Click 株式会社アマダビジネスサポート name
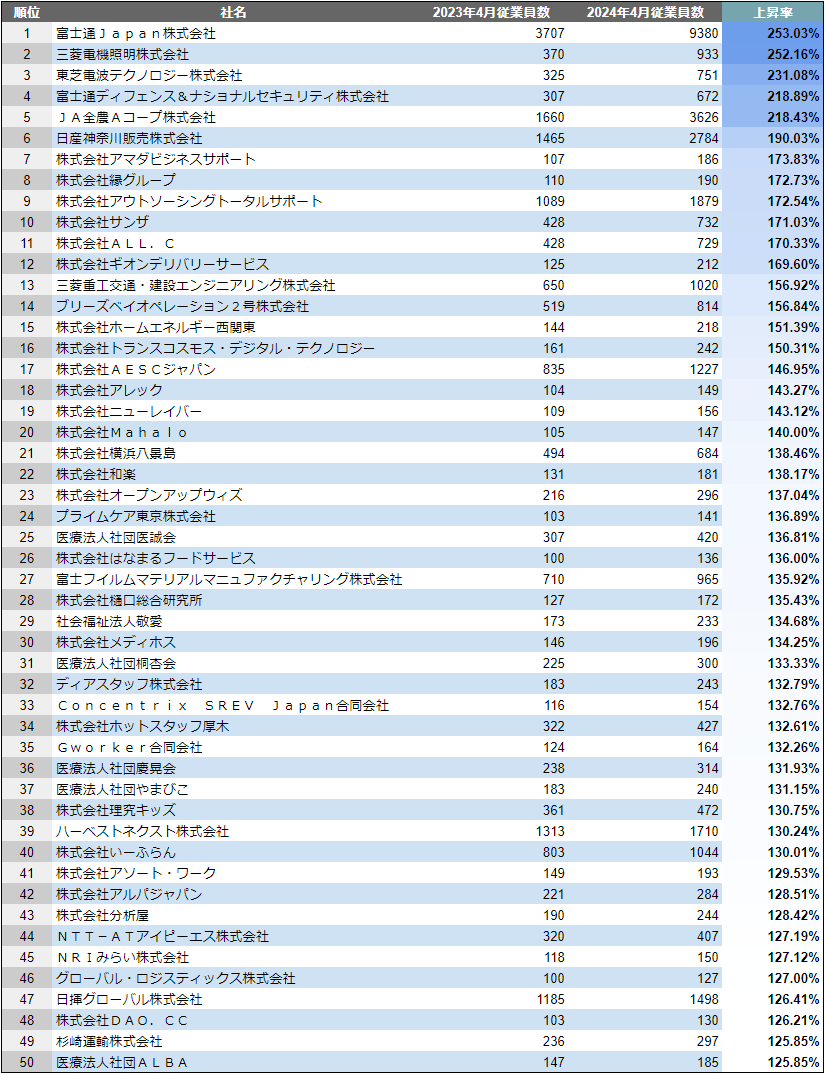This screenshot has height=1074, width=825. [156, 160]
